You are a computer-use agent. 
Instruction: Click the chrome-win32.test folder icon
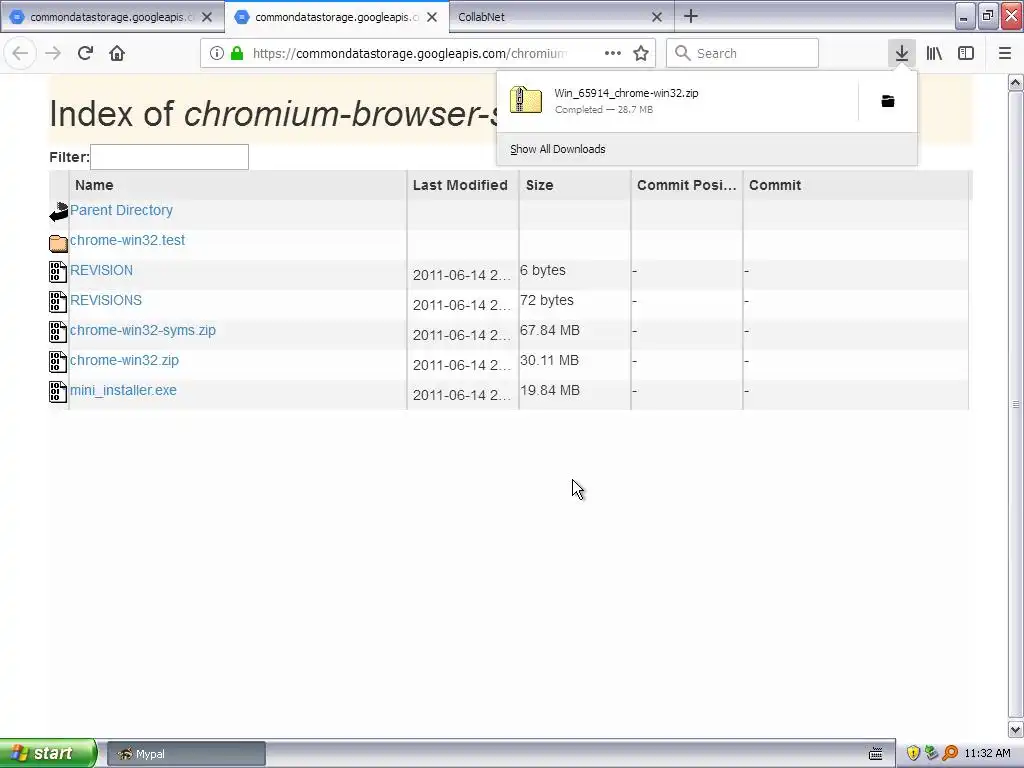pos(58,243)
